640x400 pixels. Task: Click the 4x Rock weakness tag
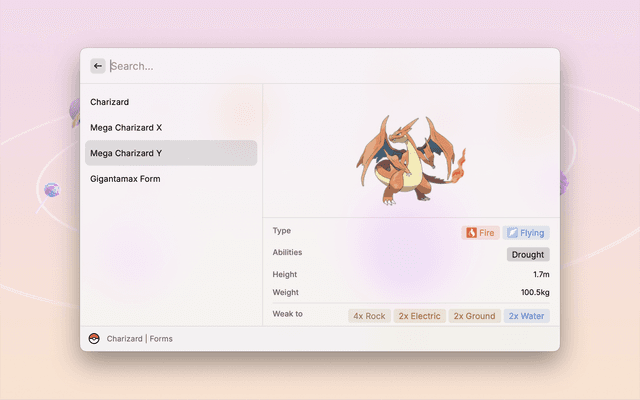(369, 316)
